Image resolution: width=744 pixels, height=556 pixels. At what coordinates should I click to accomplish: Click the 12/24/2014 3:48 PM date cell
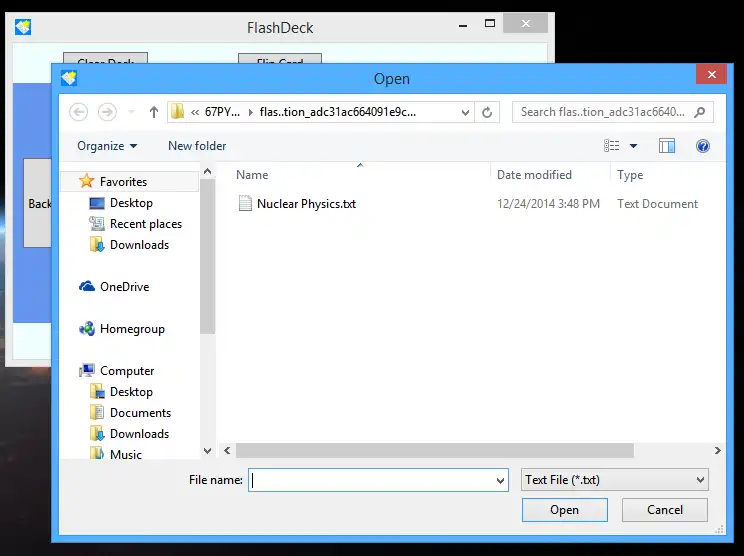548,204
